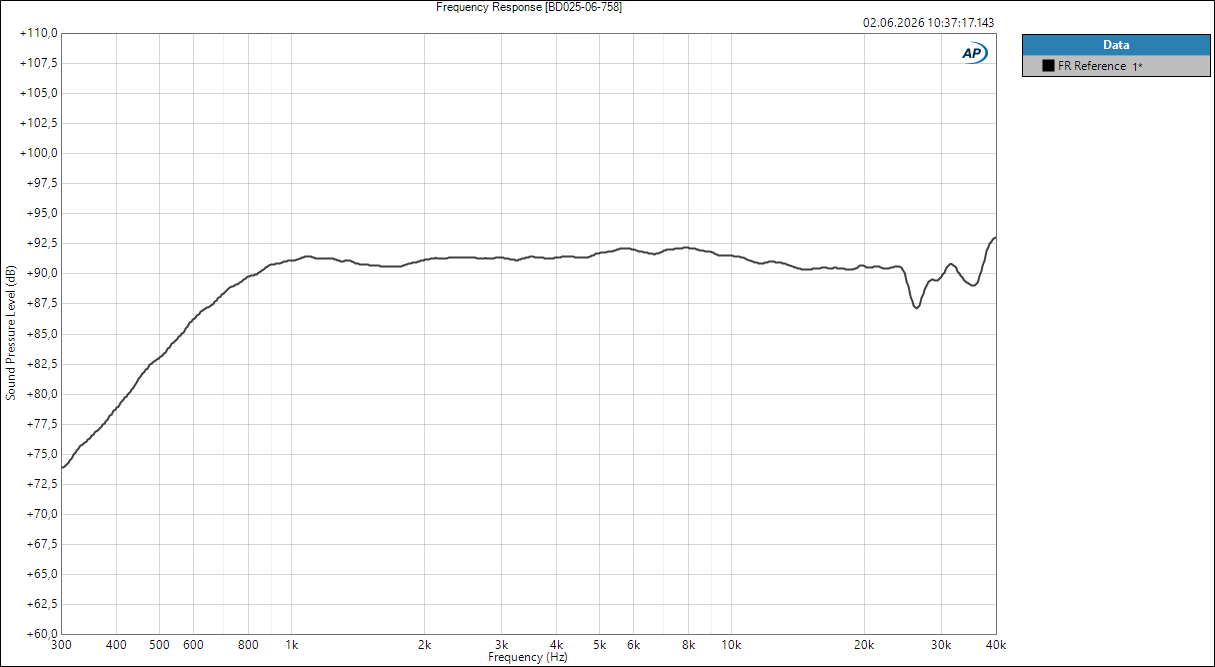Click the 2k X-axis tick label
The width and height of the screenshot is (1215, 667).
point(424,645)
